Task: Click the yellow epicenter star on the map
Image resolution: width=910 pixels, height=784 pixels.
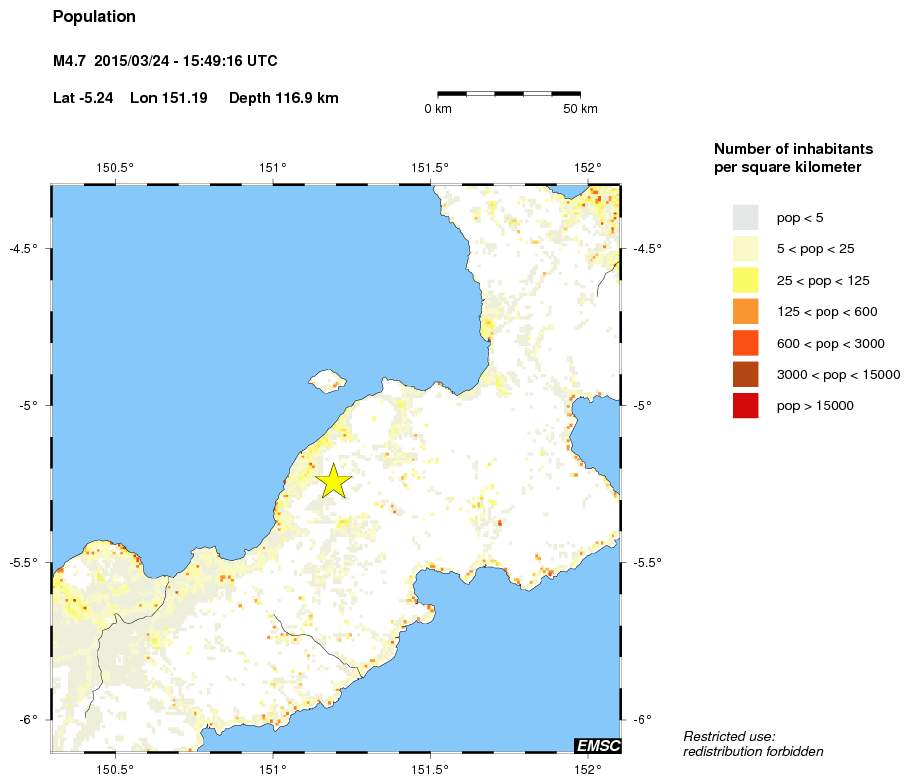Action: point(334,481)
